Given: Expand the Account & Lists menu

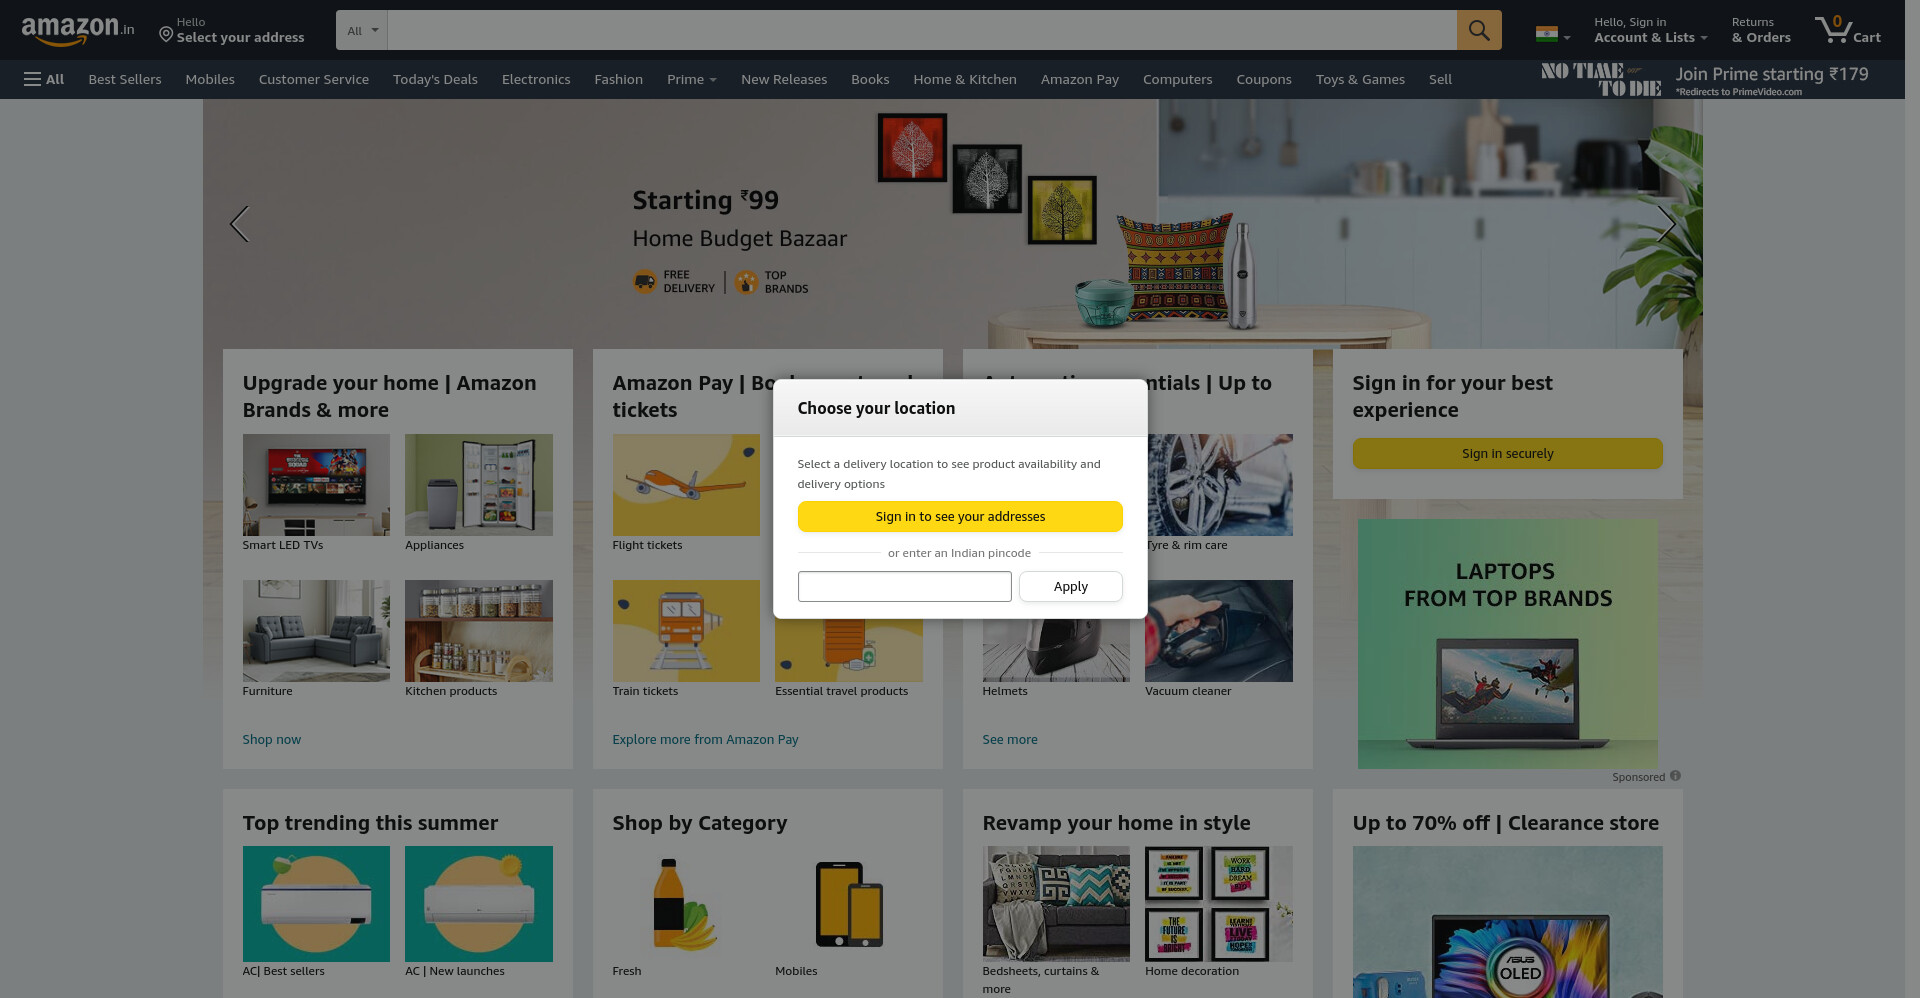Looking at the screenshot, I should [x=1650, y=30].
